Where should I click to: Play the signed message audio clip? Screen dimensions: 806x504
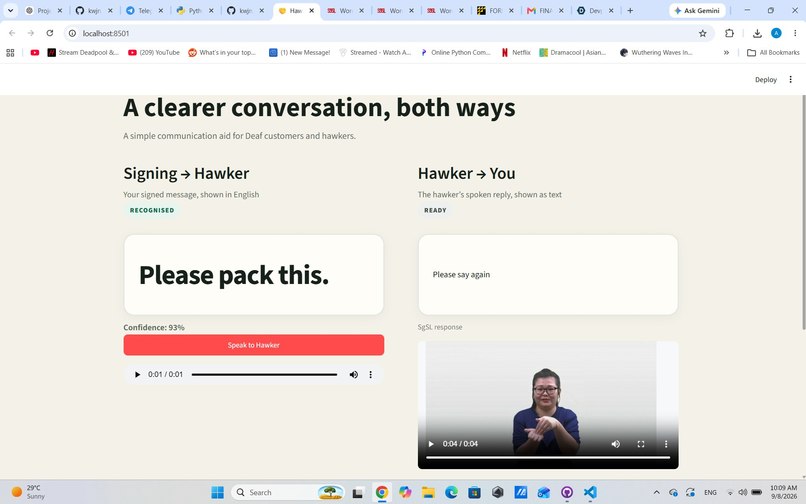137,374
